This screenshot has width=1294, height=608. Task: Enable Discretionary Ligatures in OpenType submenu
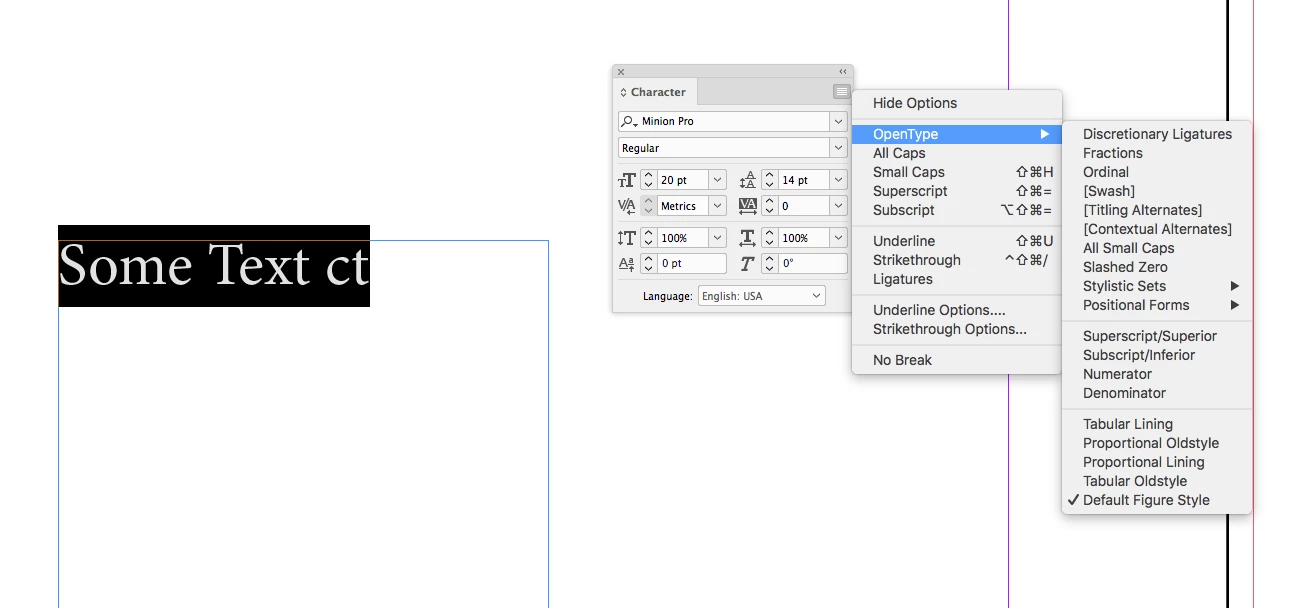click(1156, 134)
